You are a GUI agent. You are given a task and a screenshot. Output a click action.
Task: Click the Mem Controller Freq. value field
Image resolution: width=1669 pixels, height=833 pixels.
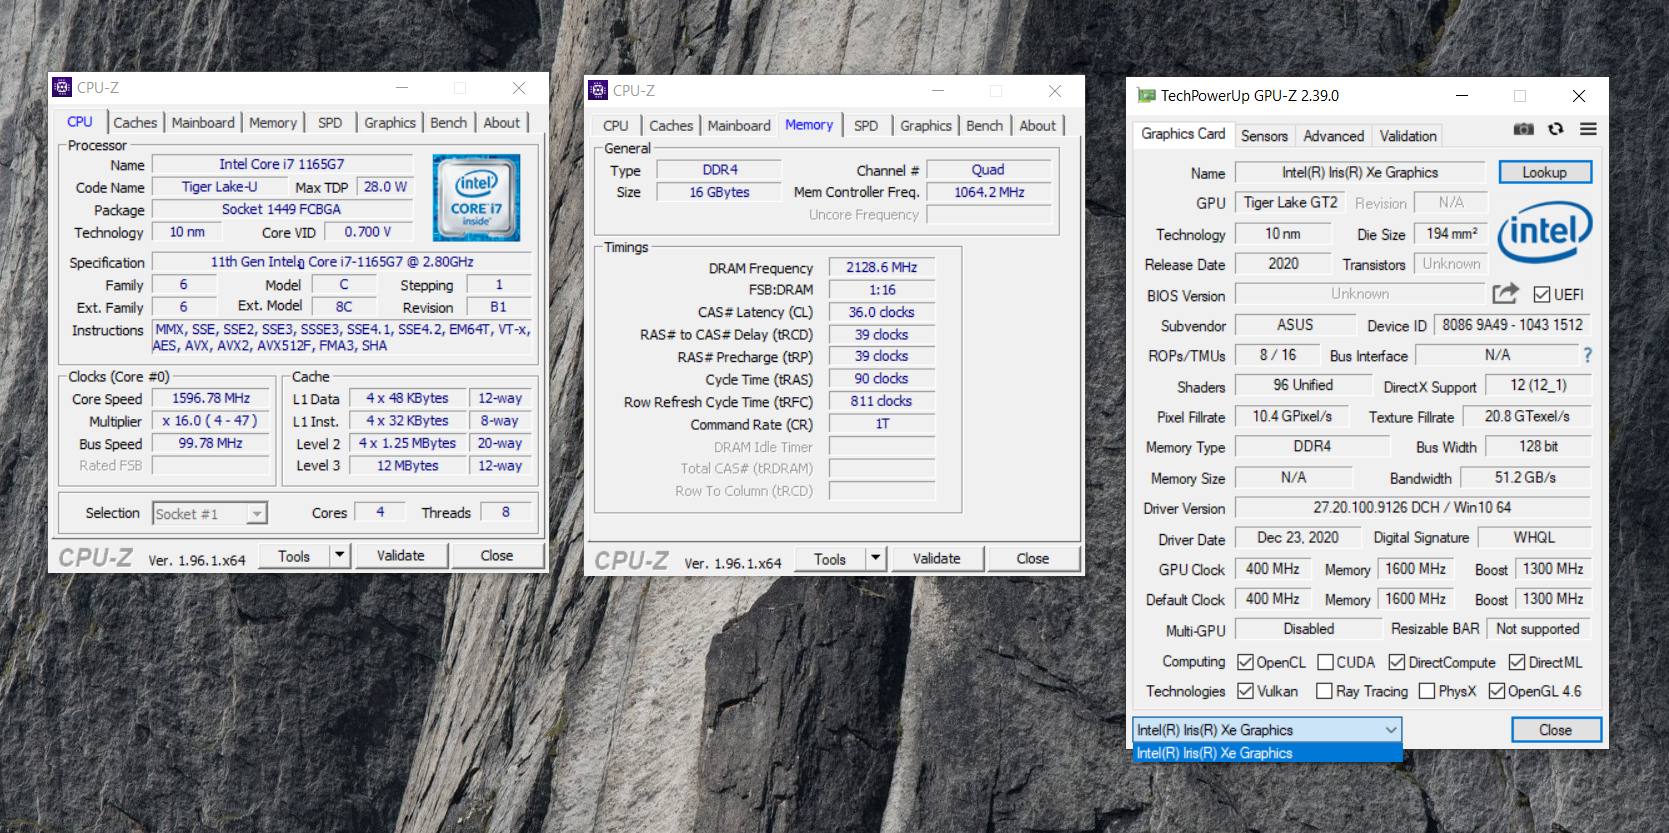989,192
